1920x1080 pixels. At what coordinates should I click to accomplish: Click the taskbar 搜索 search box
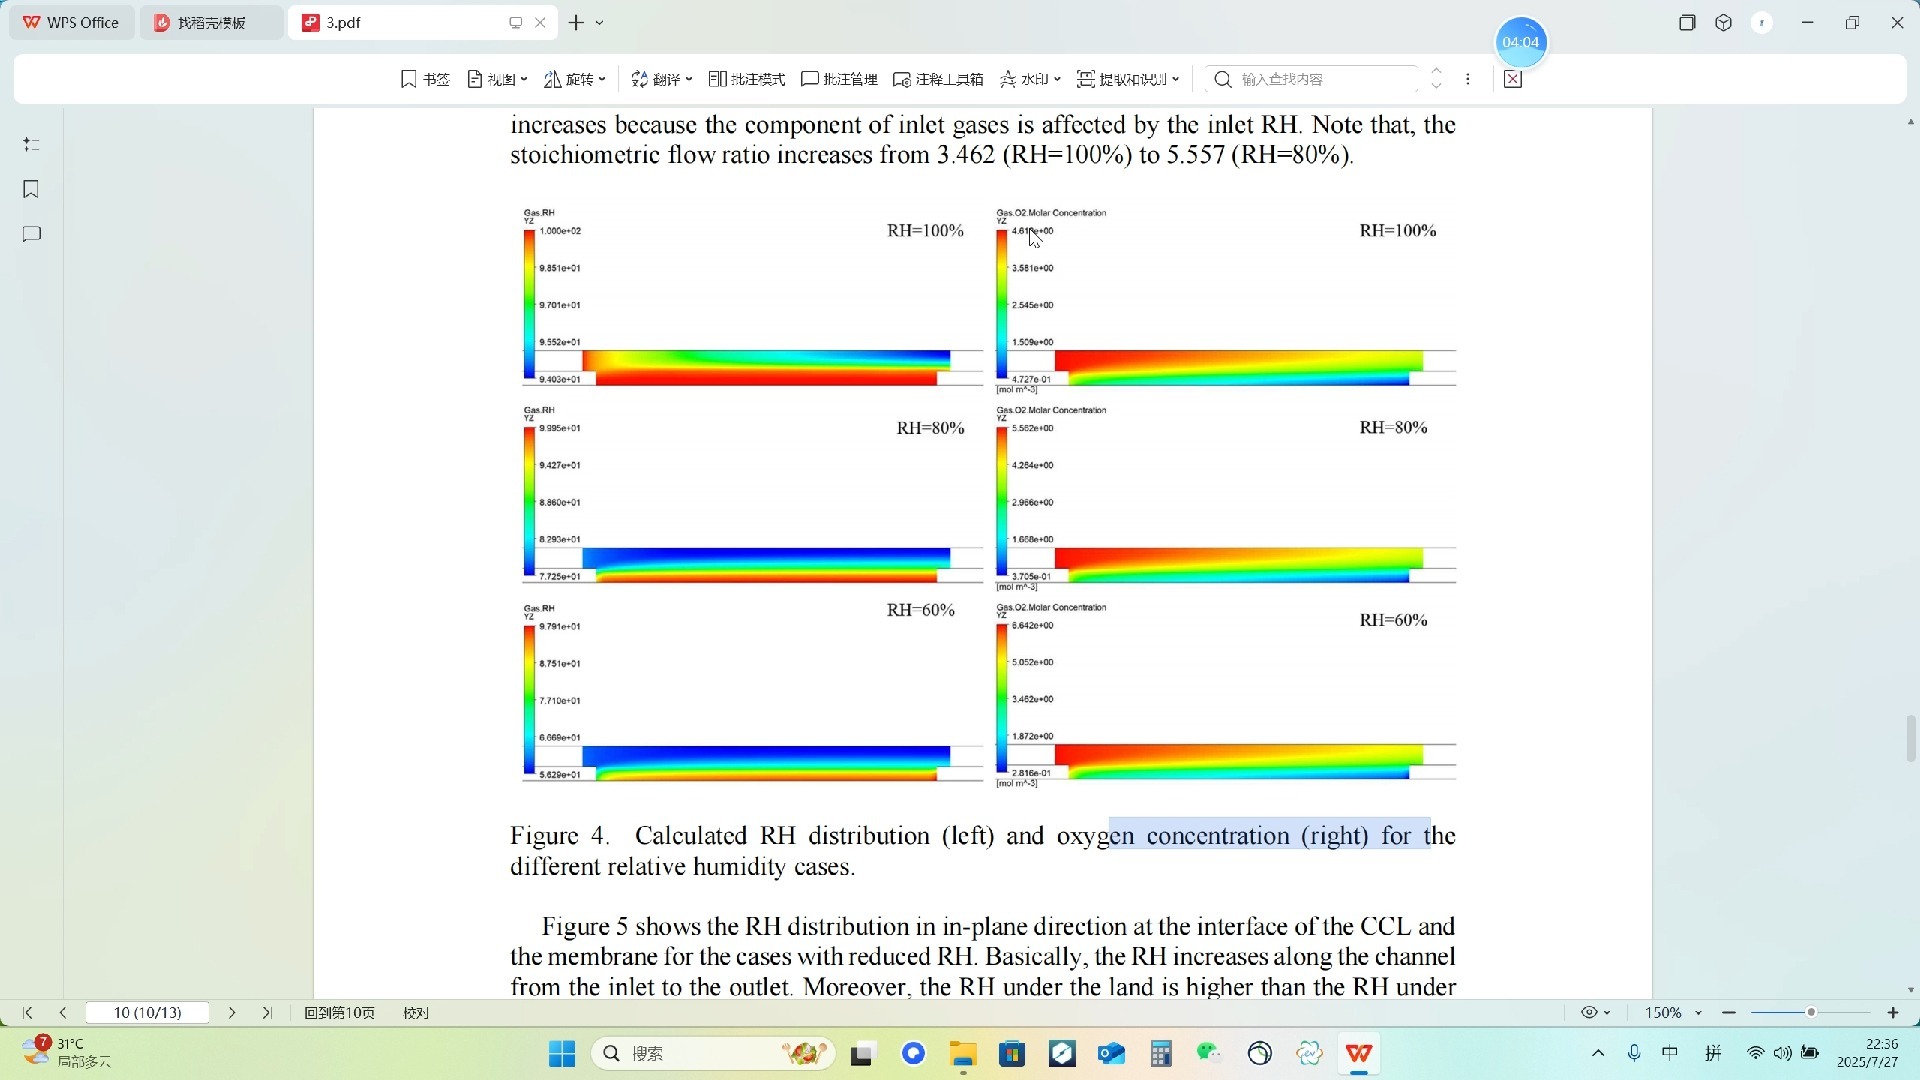[714, 1054]
